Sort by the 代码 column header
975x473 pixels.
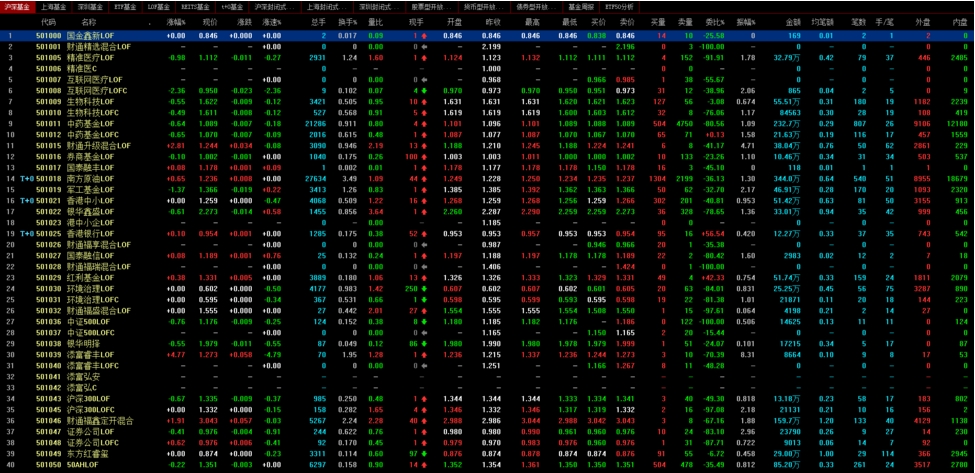point(49,23)
